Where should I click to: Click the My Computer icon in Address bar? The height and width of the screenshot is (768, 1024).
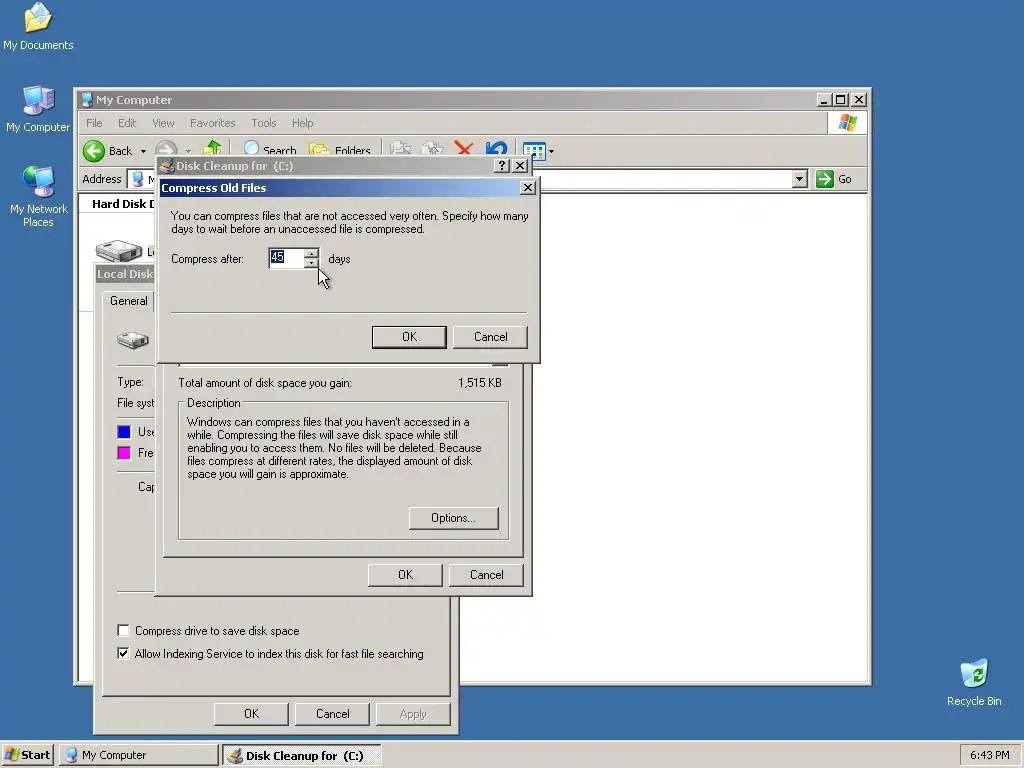(x=138, y=179)
